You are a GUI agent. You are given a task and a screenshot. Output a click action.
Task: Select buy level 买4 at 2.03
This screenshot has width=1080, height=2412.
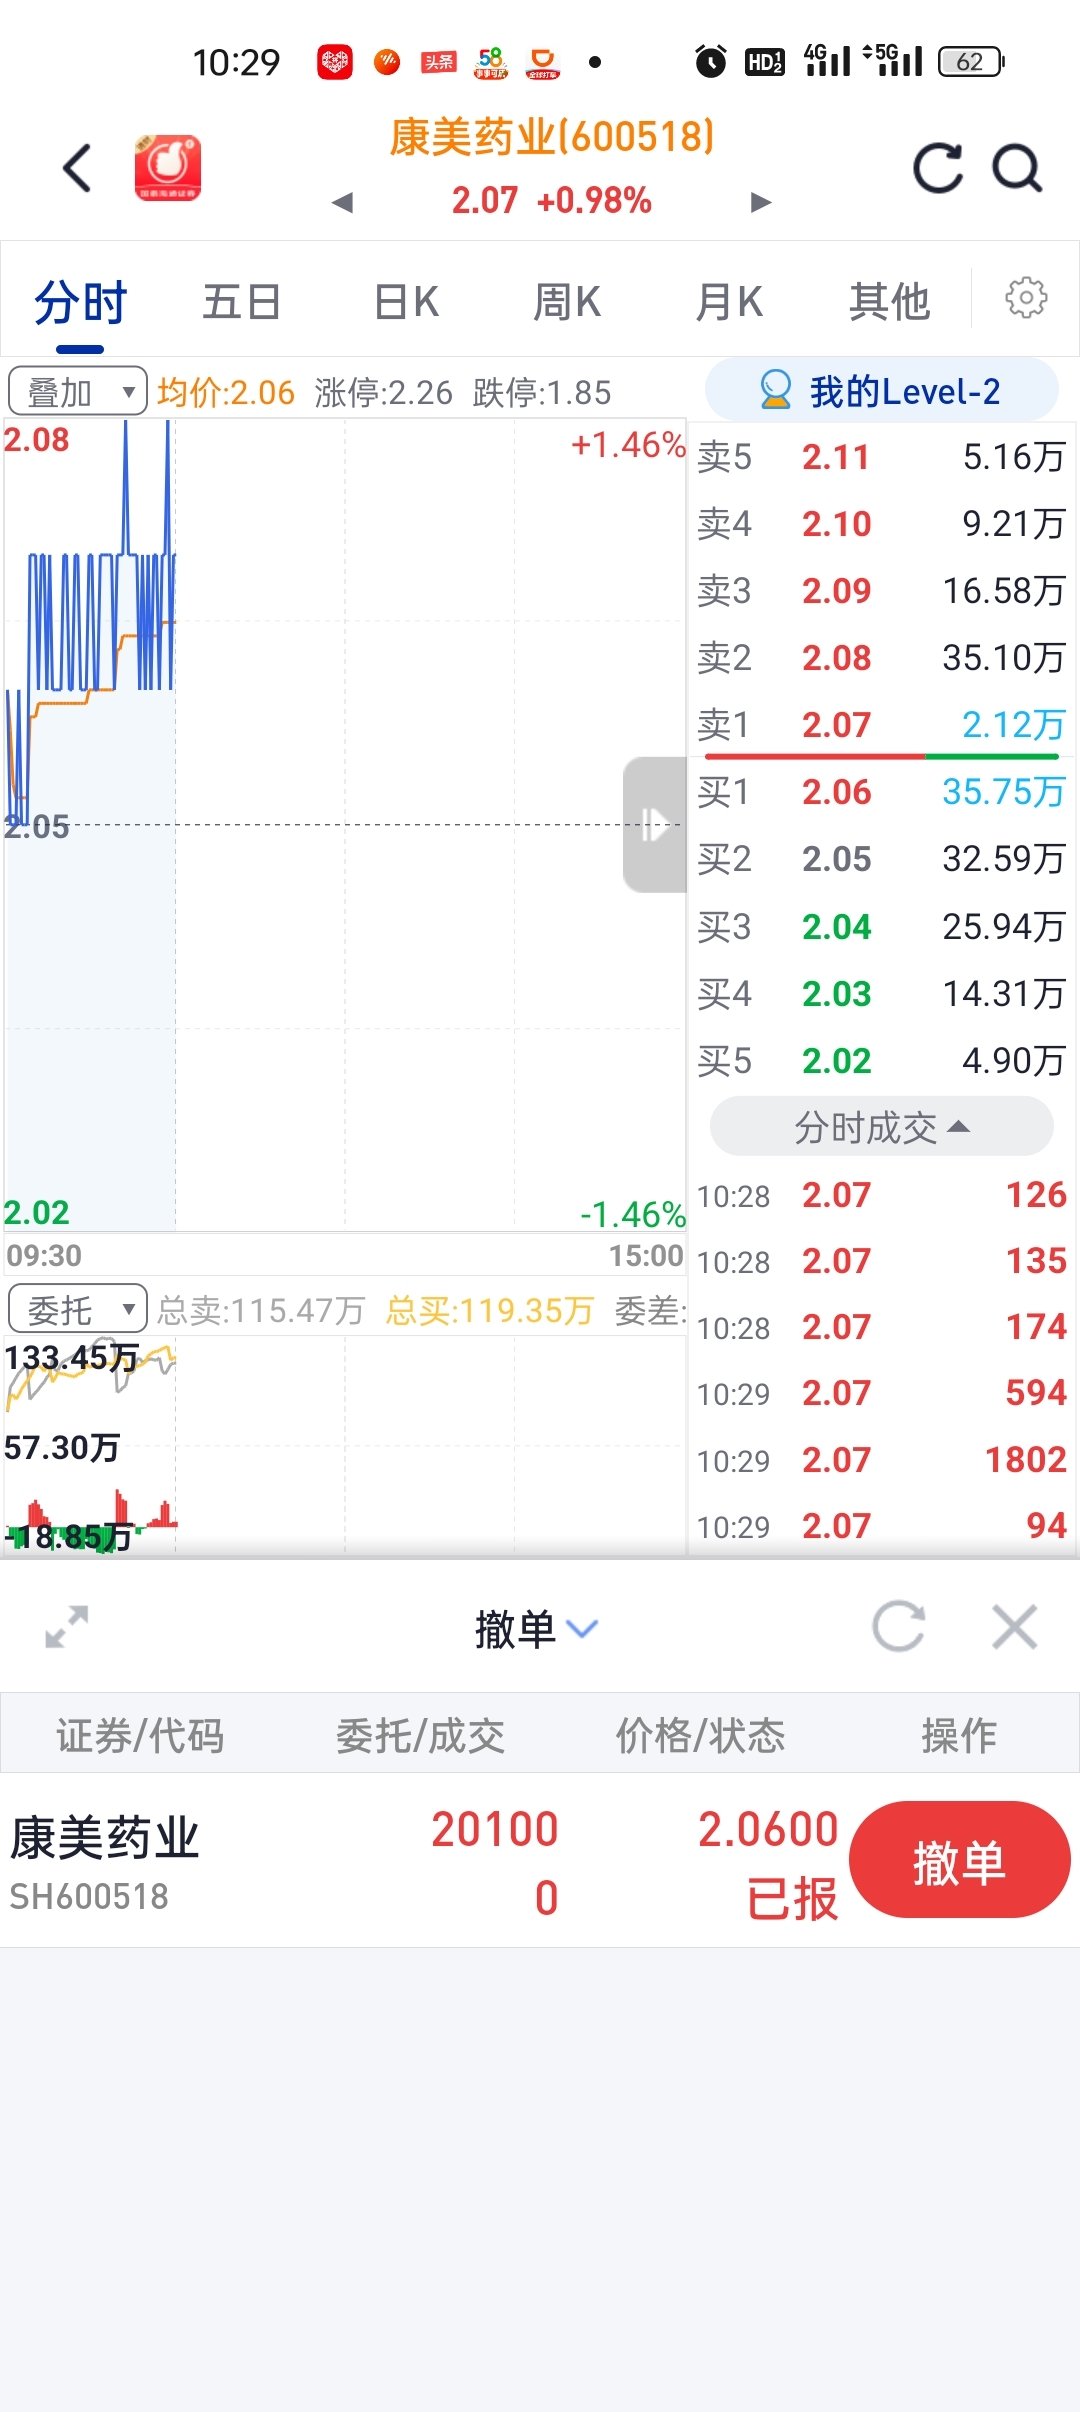coord(881,993)
